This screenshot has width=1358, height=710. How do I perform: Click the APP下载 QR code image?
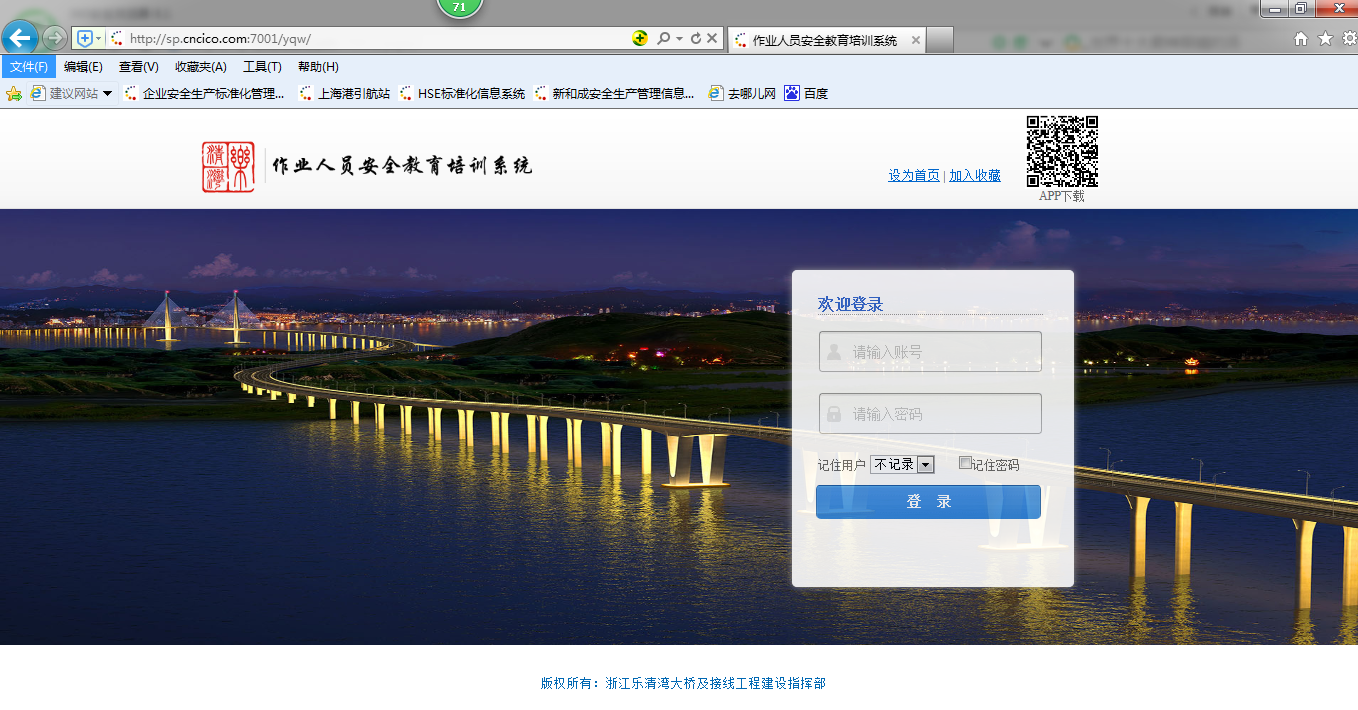pyautogui.click(x=1062, y=151)
